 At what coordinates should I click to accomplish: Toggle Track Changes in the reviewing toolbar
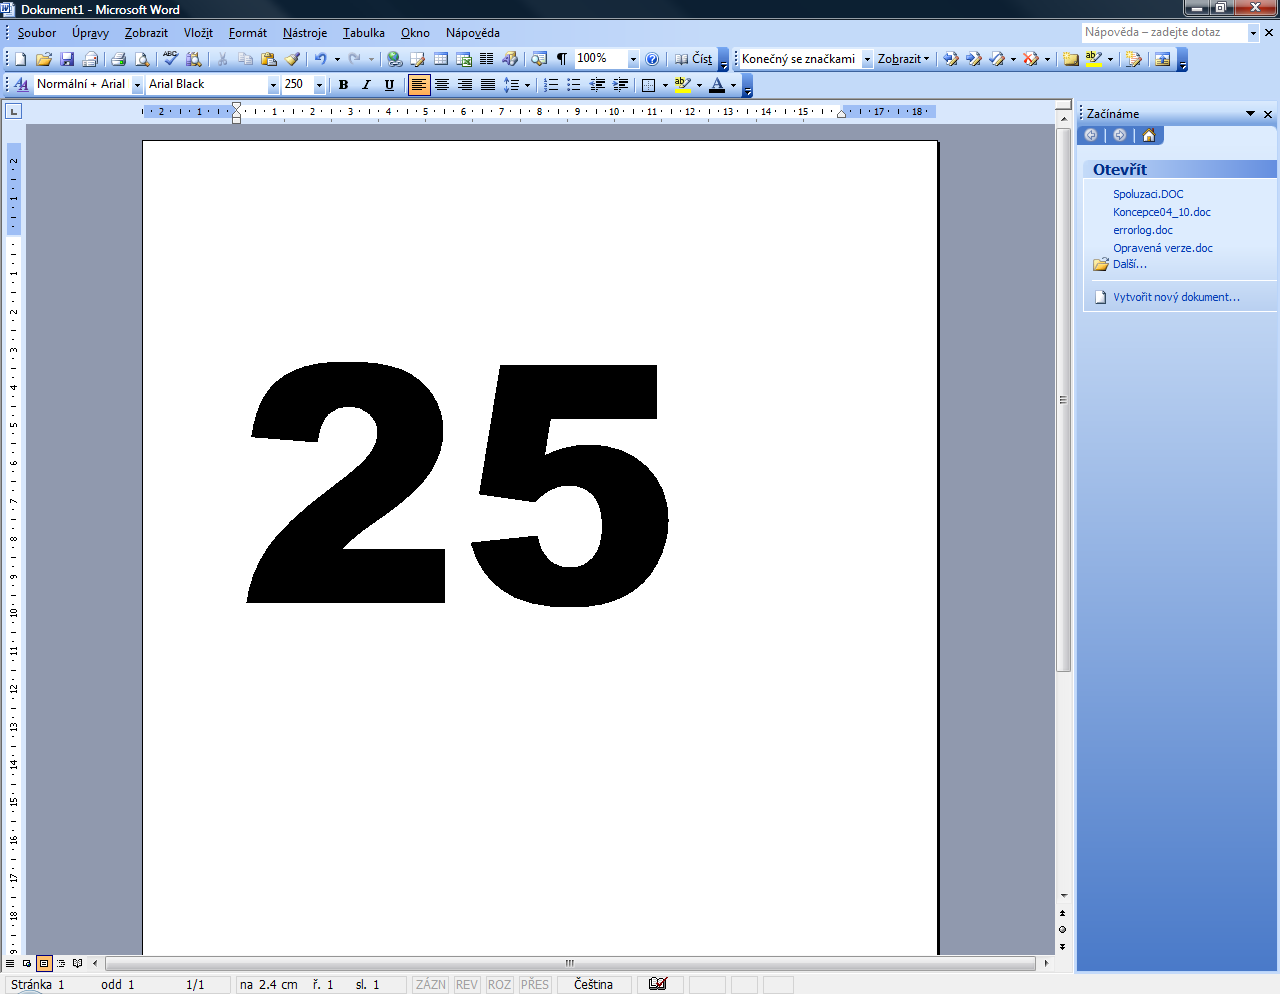click(1132, 59)
